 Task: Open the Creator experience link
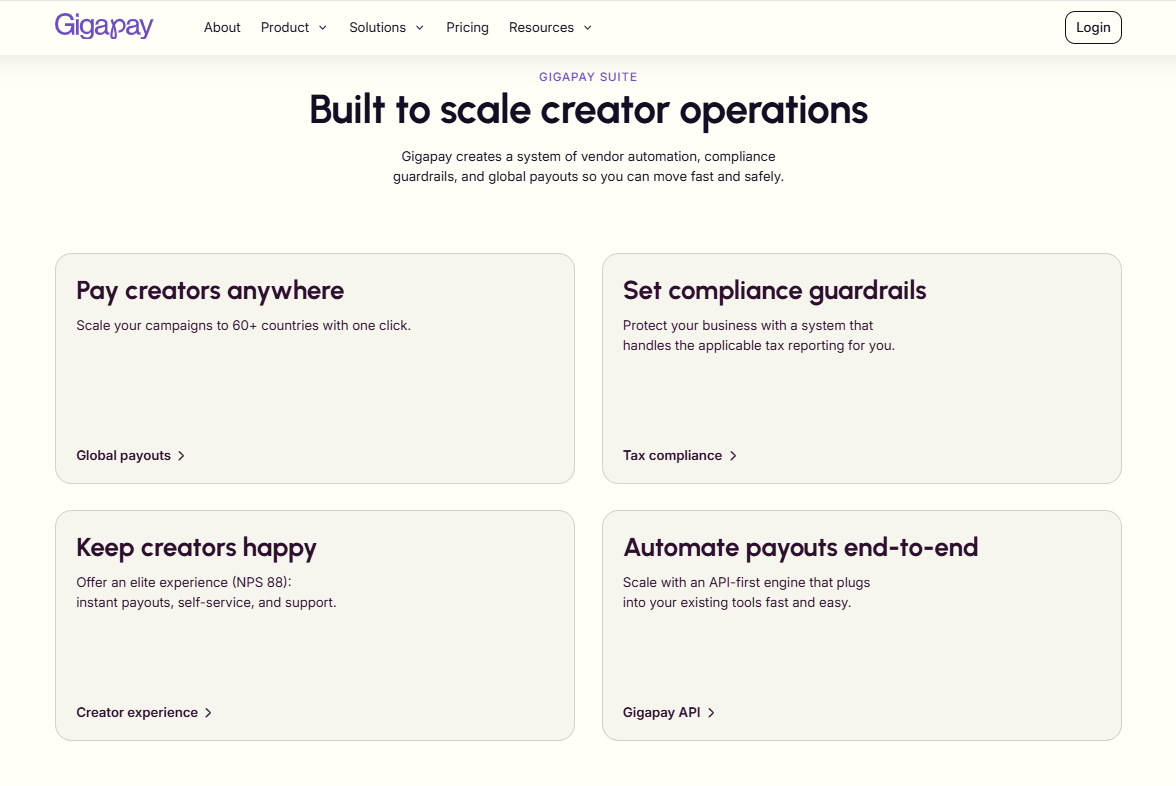tap(137, 712)
